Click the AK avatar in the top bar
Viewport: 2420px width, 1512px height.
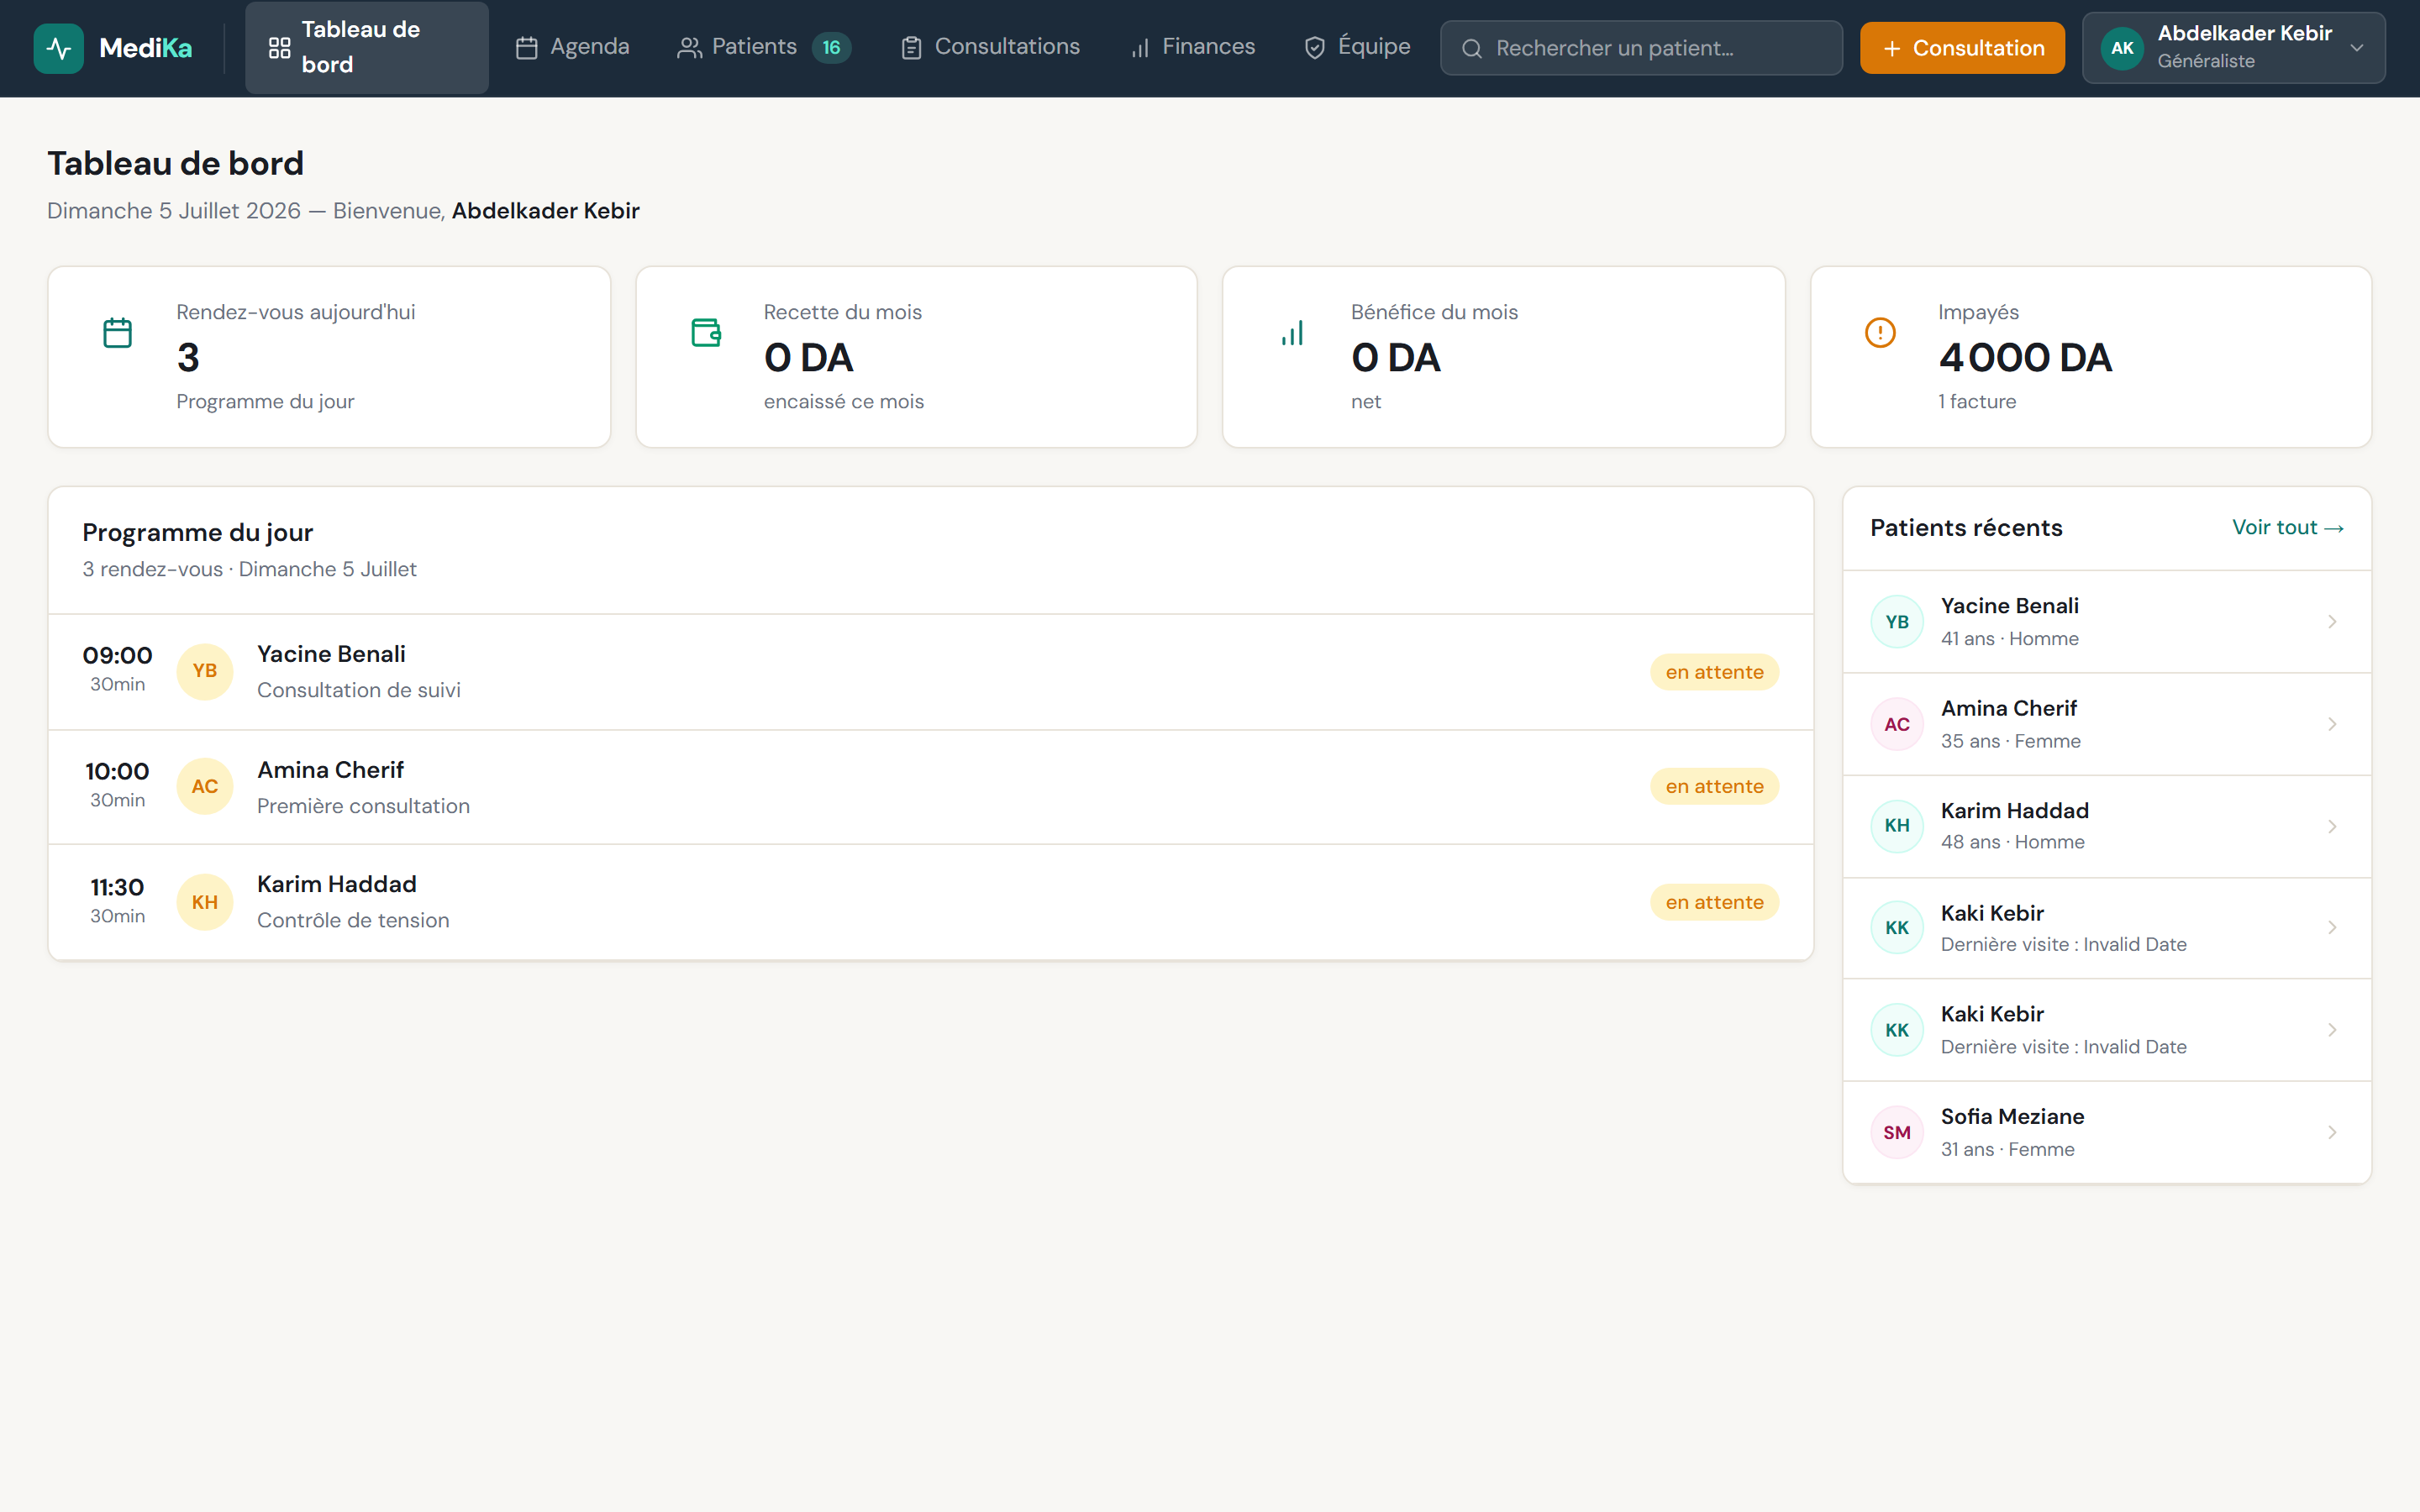[x=2122, y=48]
